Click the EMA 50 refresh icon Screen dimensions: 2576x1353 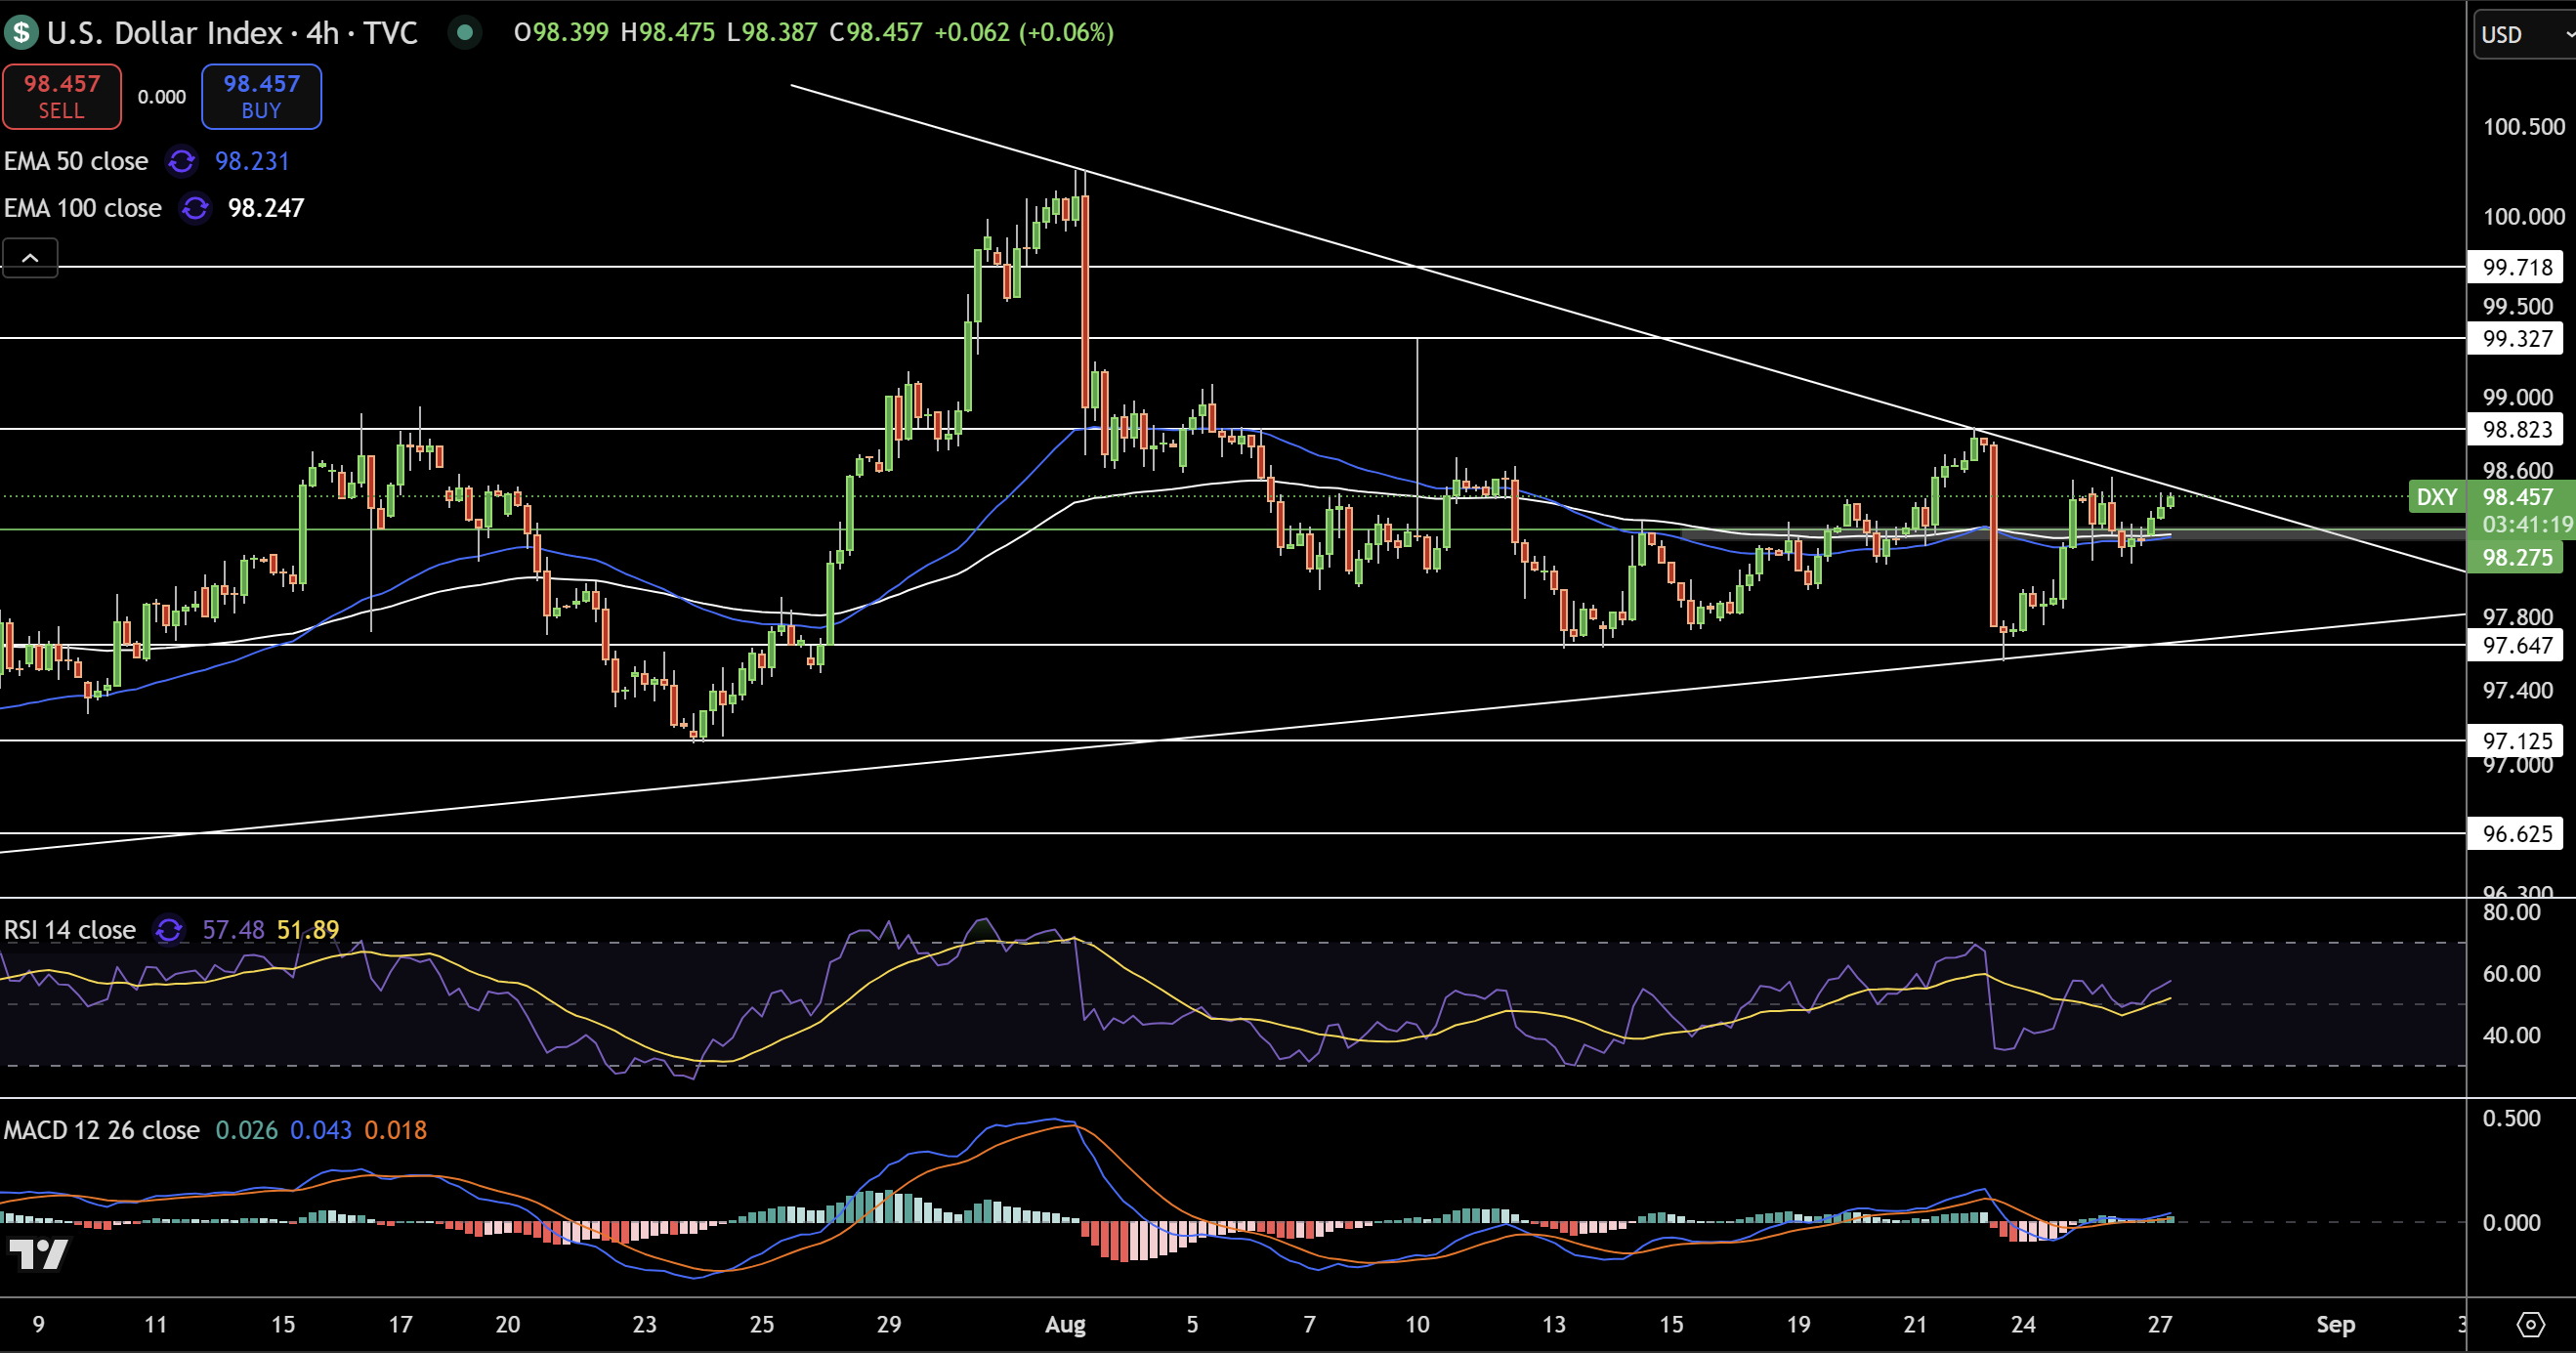pos(182,161)
